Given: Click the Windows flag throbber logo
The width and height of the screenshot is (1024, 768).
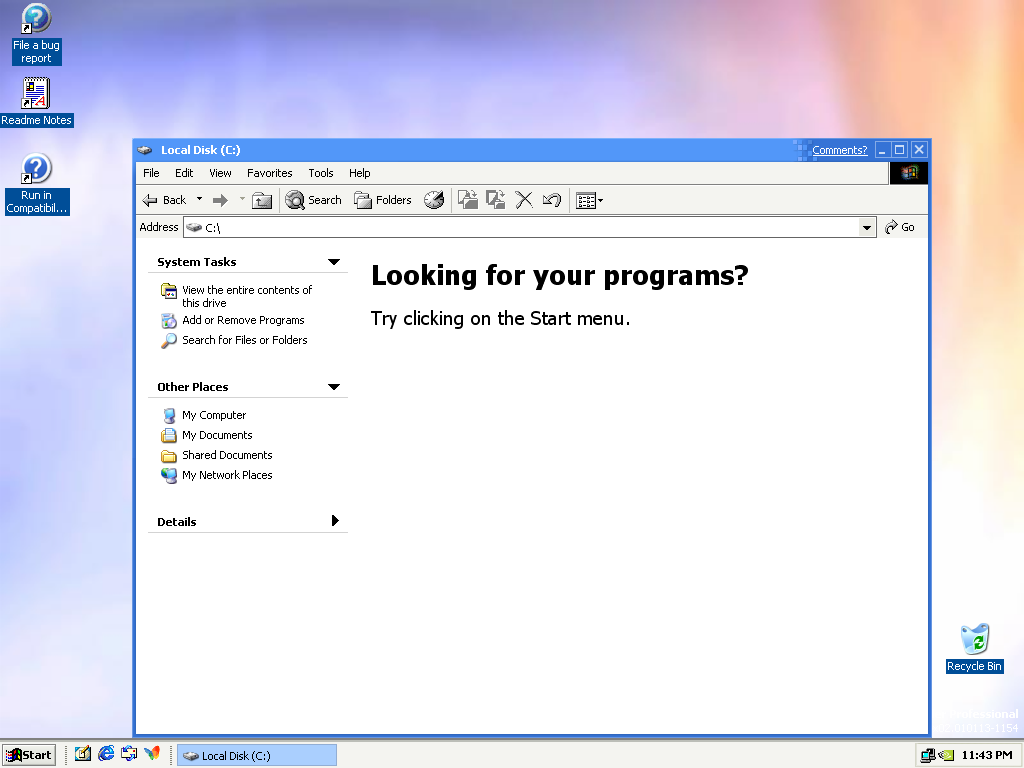Looking at the screenshot, I should tap(909, 173).
